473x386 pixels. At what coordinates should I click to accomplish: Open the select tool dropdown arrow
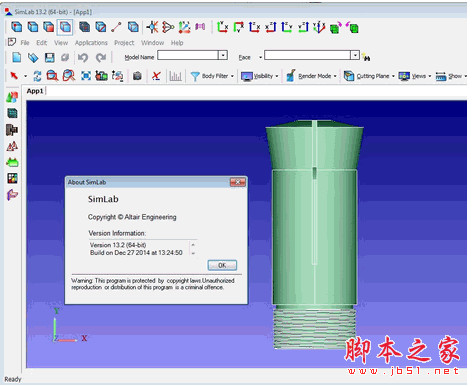point(25,76)
